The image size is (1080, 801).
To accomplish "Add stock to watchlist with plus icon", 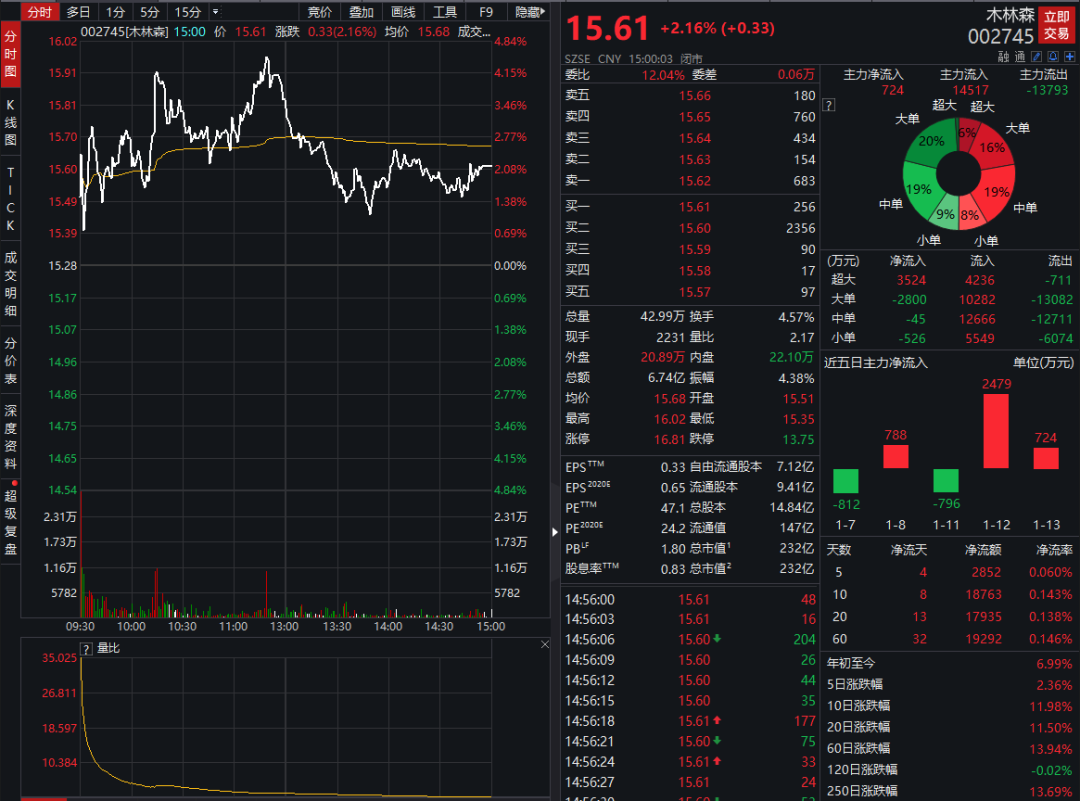I will 1069,57.
